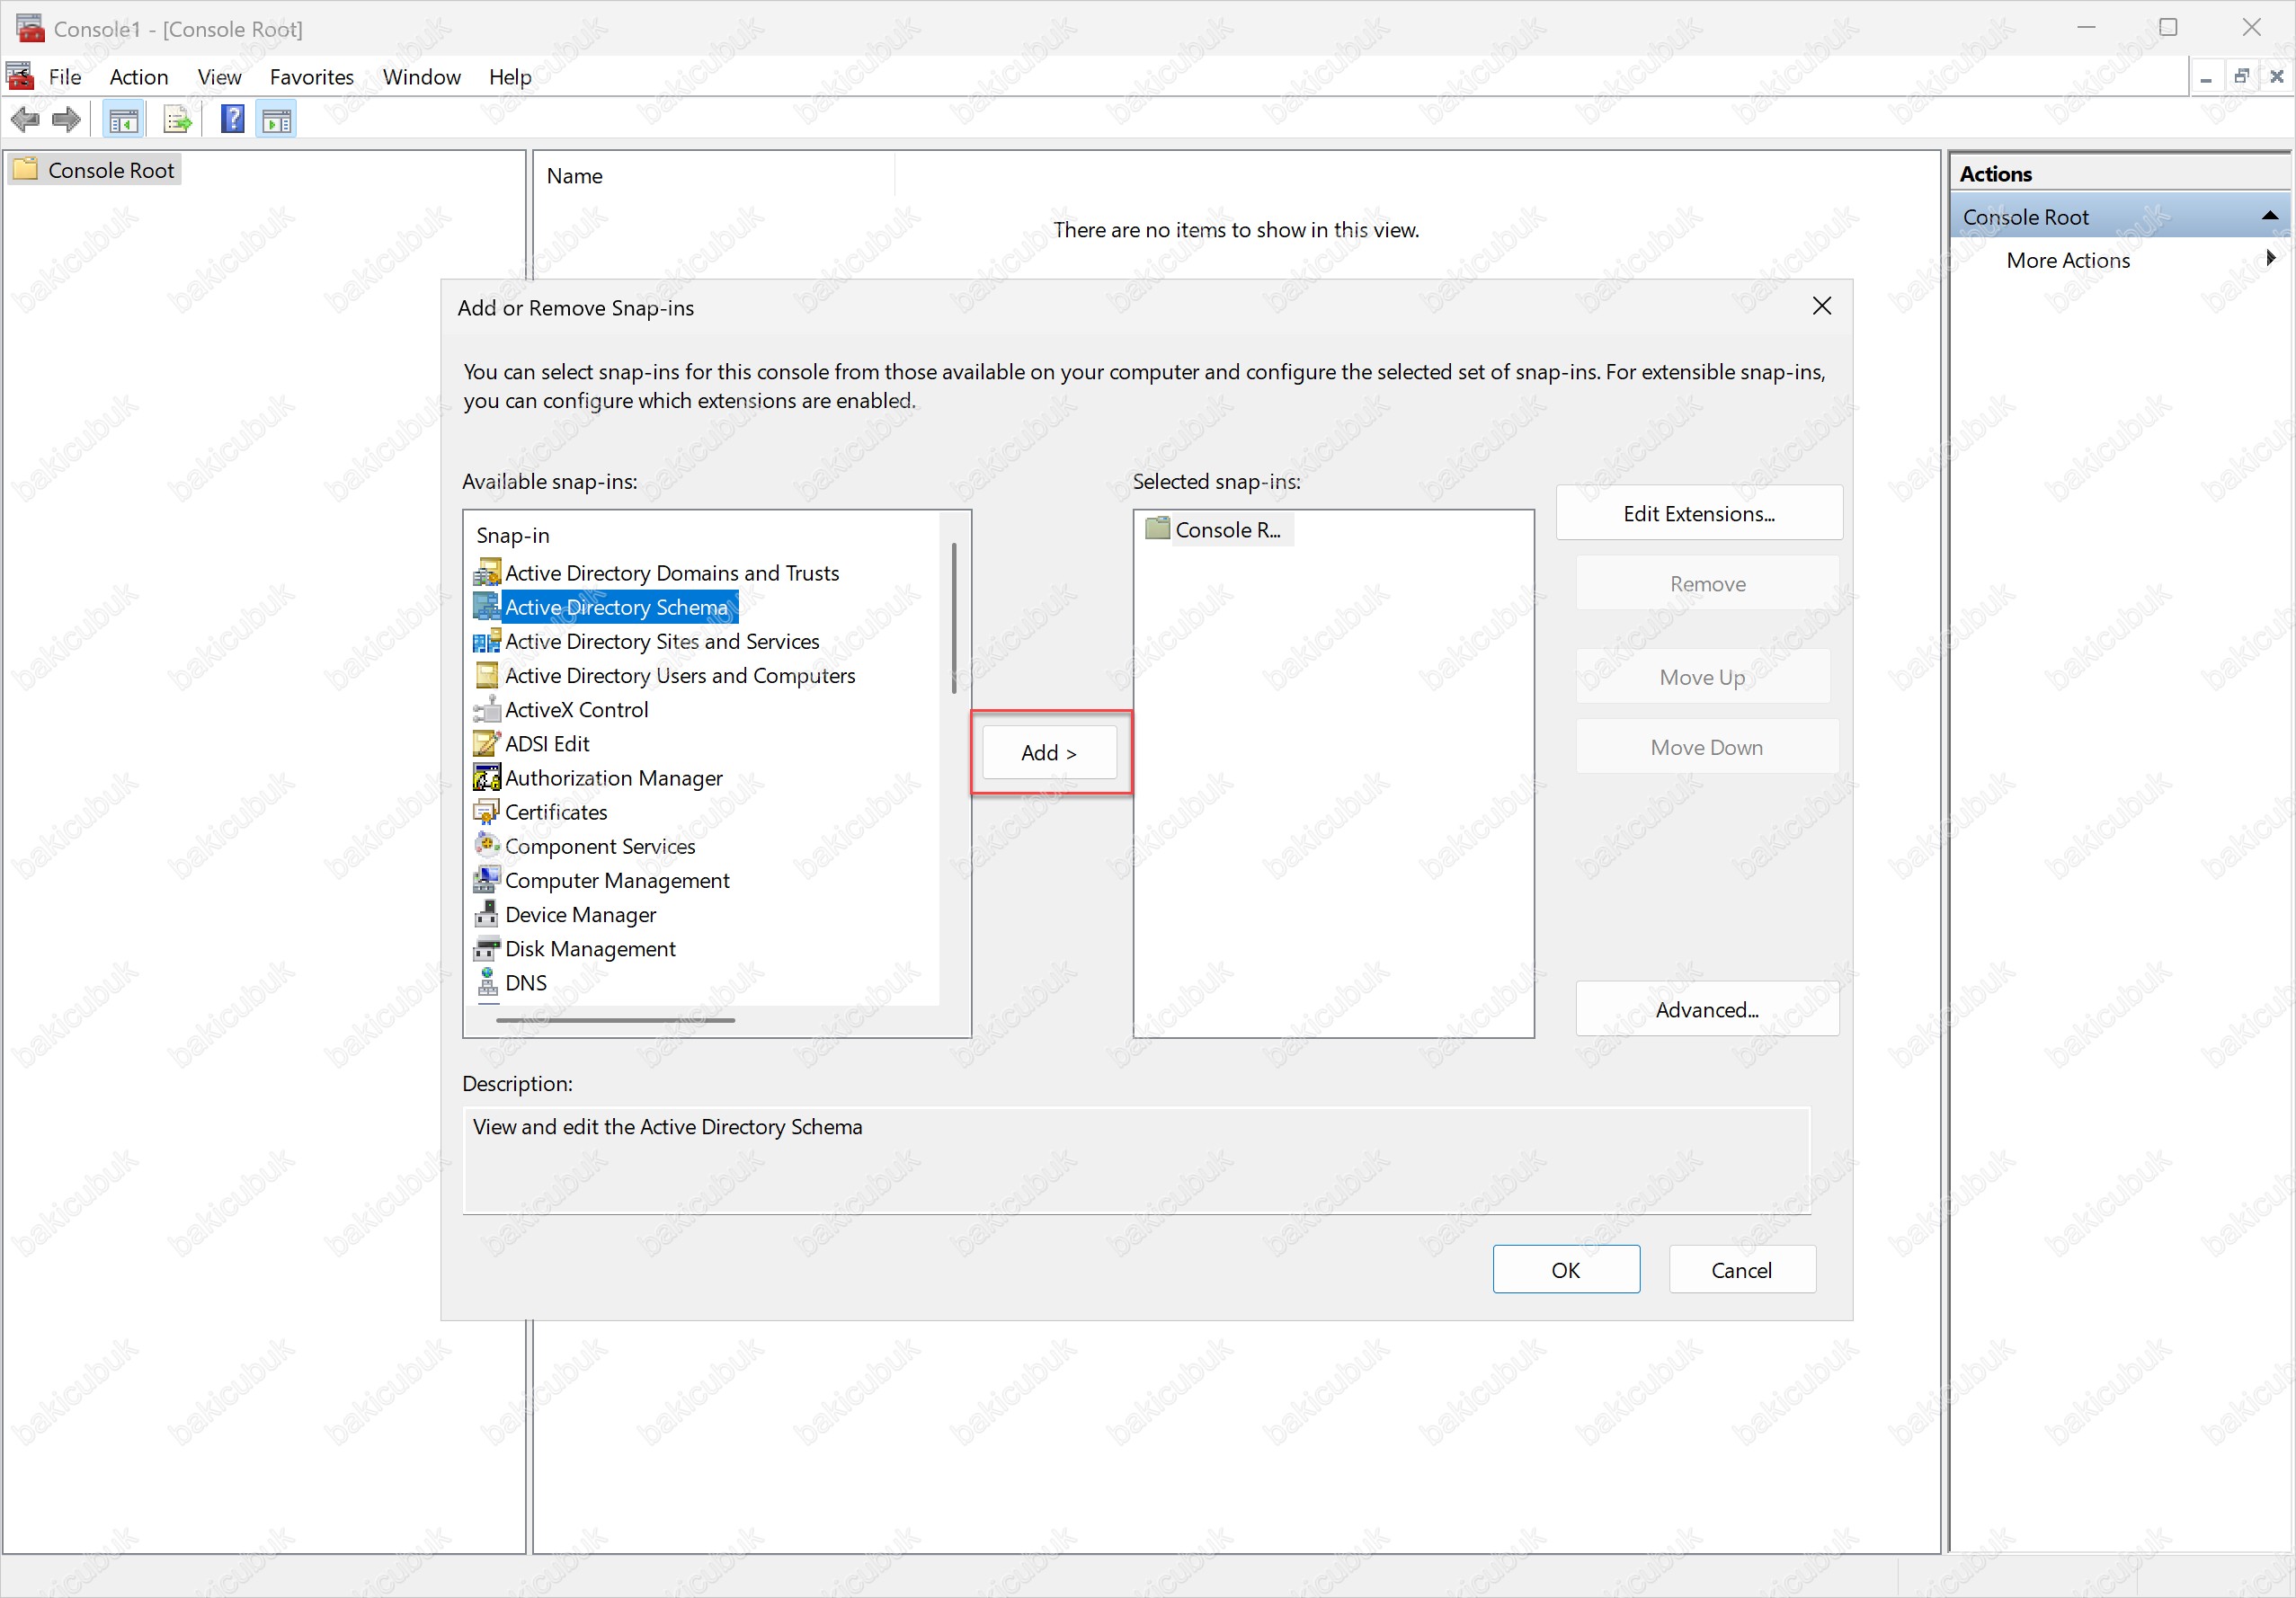Restore the inner MDI child window

pos(2241,76)
